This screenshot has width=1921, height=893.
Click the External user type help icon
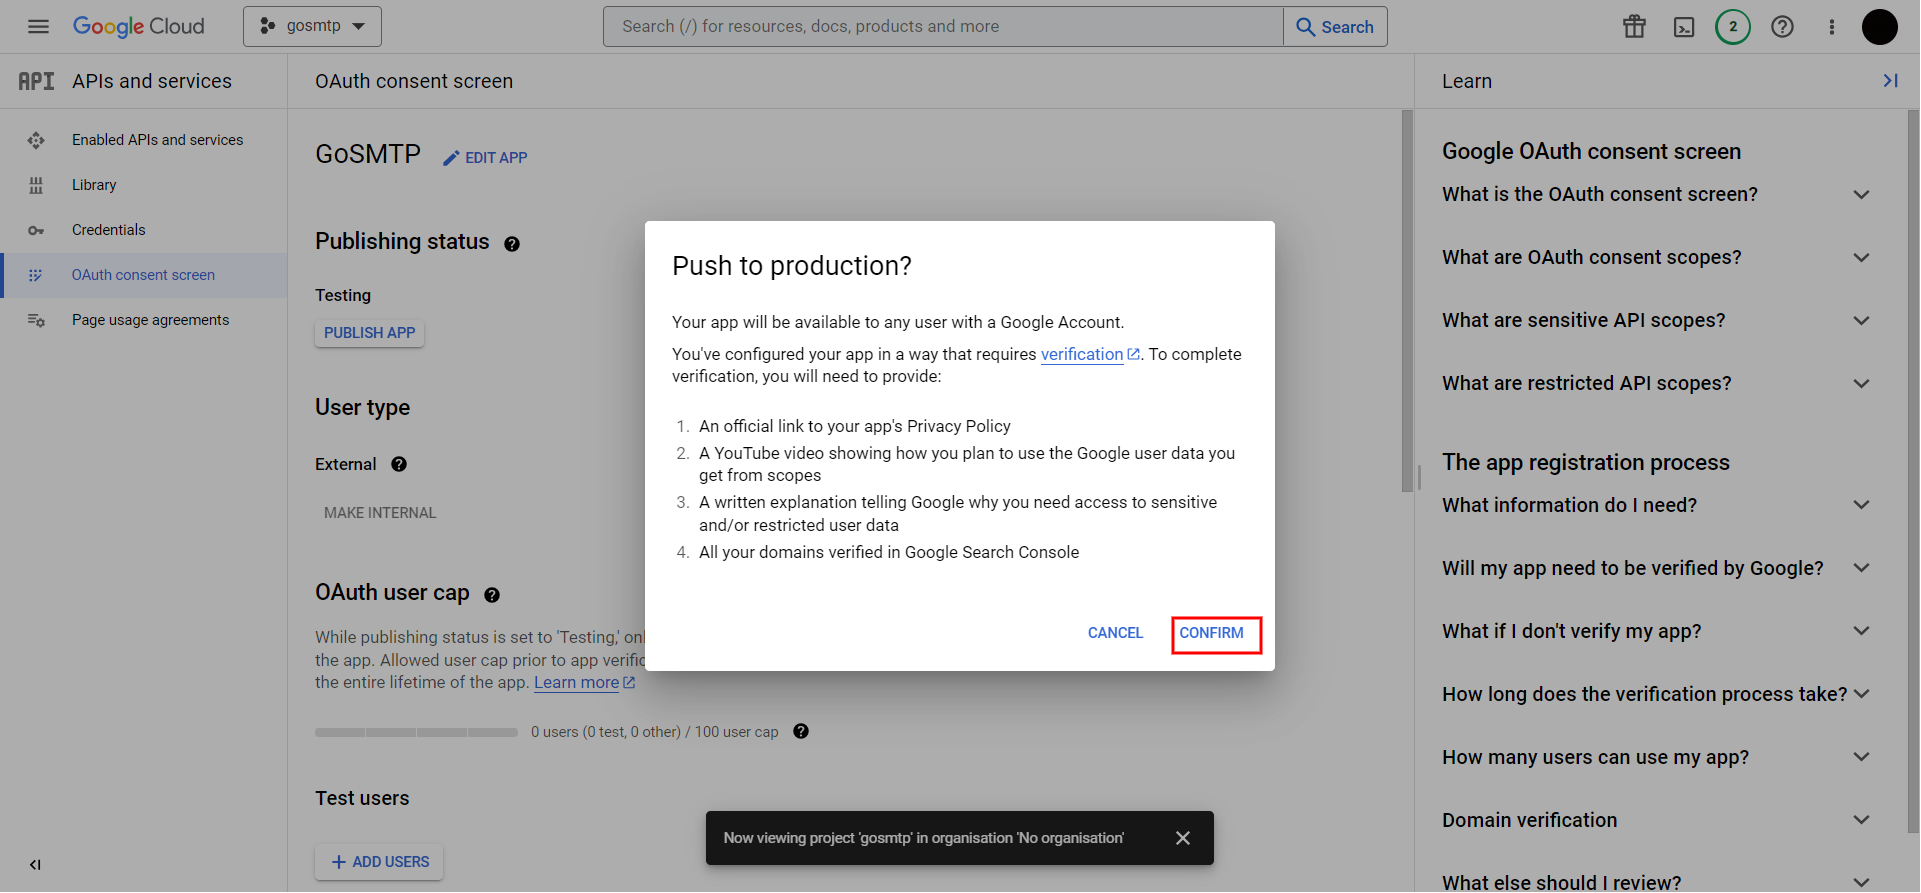coord(399,464)
